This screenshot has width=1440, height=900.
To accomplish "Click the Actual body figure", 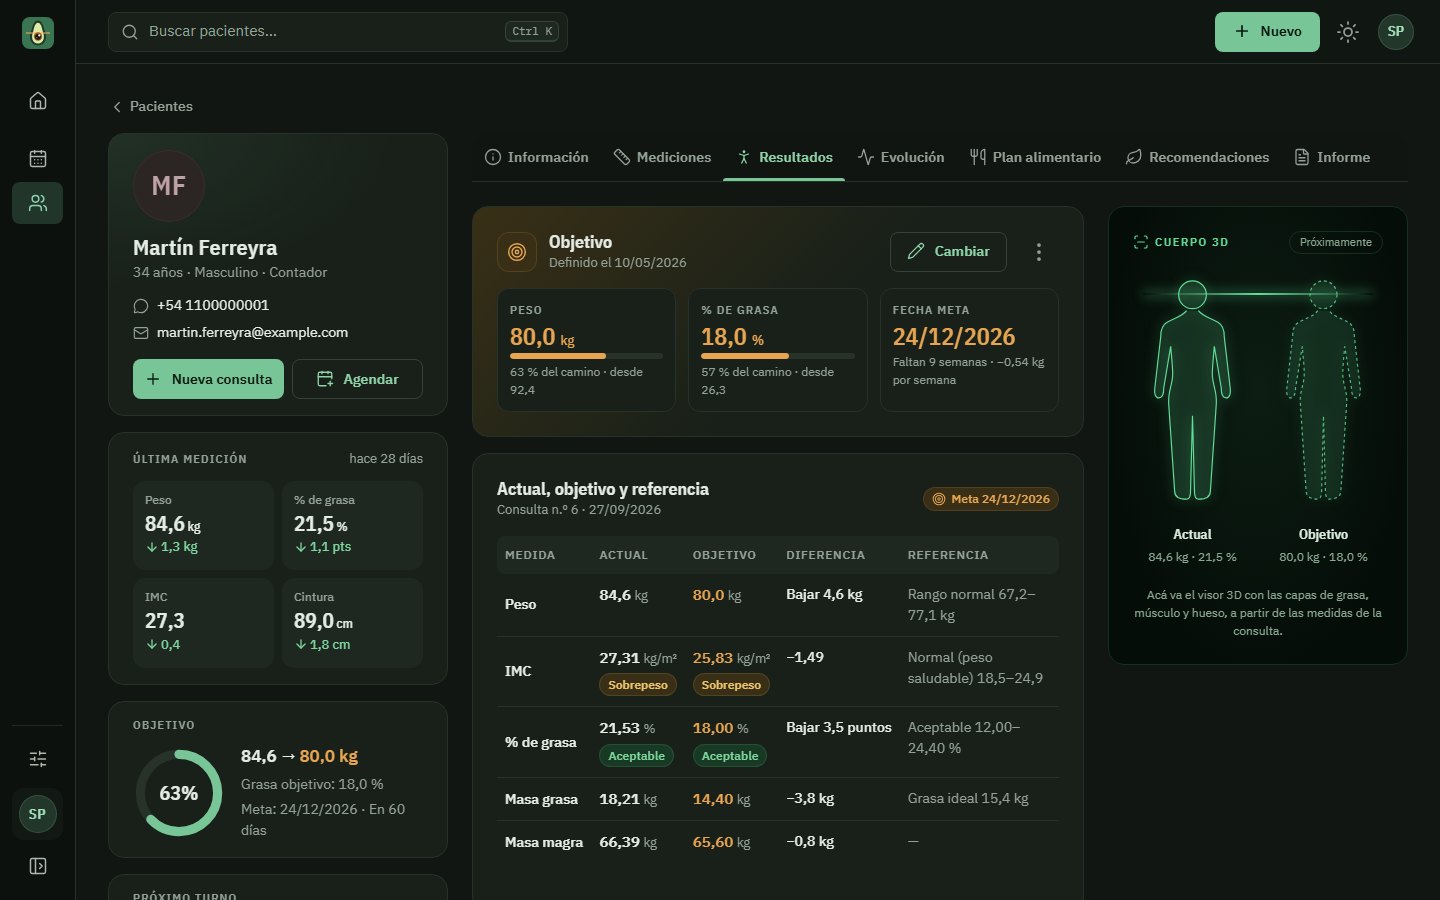I will tap(1192, 390).
